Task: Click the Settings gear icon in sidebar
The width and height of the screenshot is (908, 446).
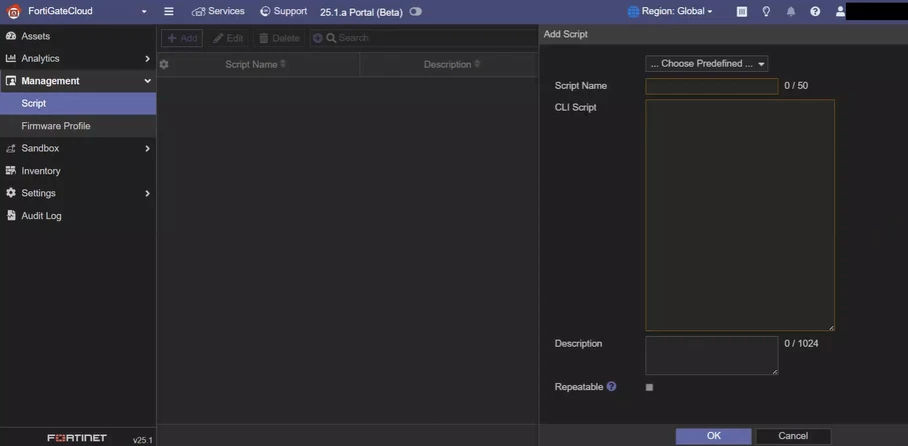Action: (10, 193)
